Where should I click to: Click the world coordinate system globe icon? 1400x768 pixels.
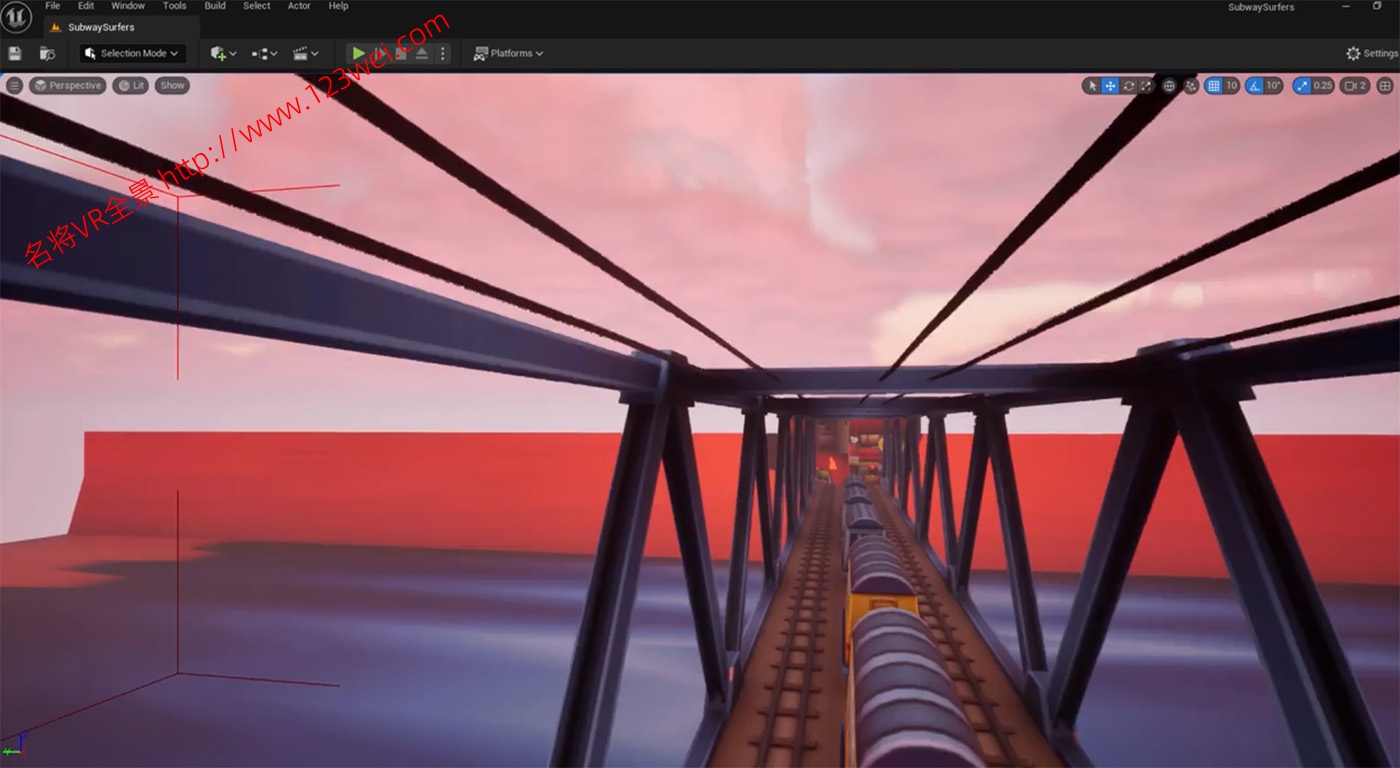click(x=1169, y=86)
